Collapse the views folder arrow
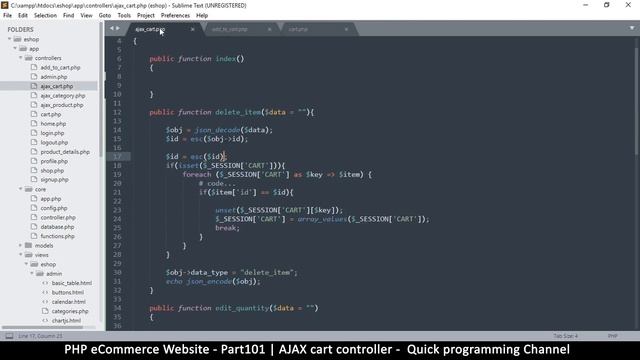This screenshot has width=640, height=360. click(20, 255)
